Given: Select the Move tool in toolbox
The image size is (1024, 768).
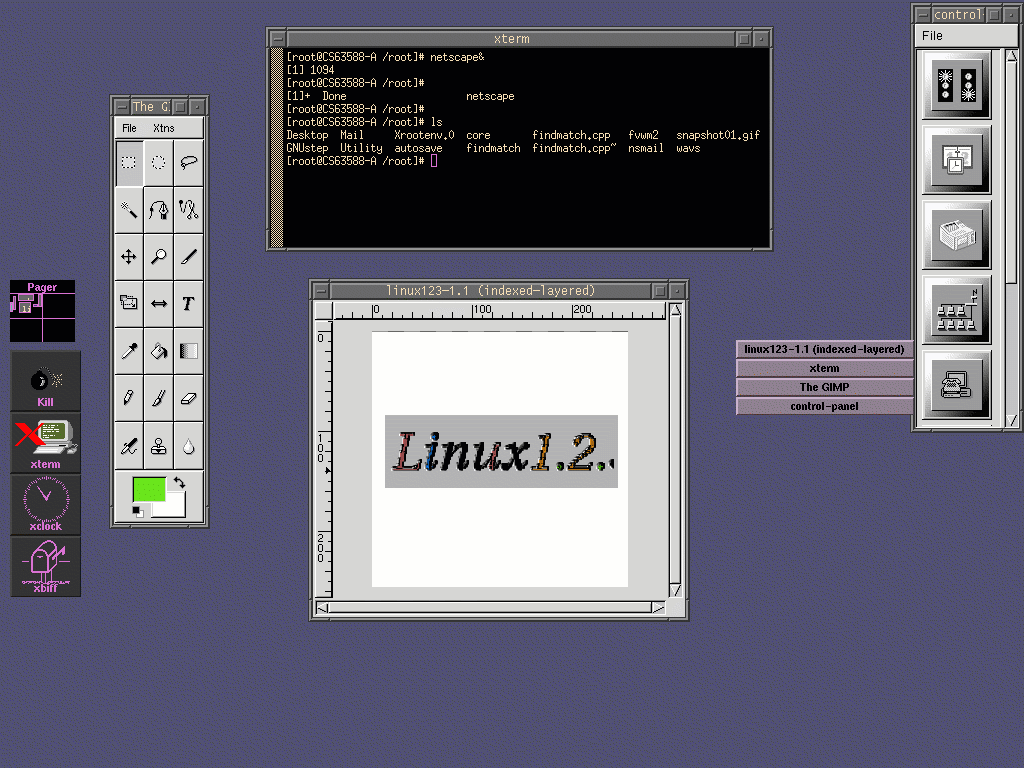Looking at the screenshot, I should pyautogui.click(x=129, y=257).
